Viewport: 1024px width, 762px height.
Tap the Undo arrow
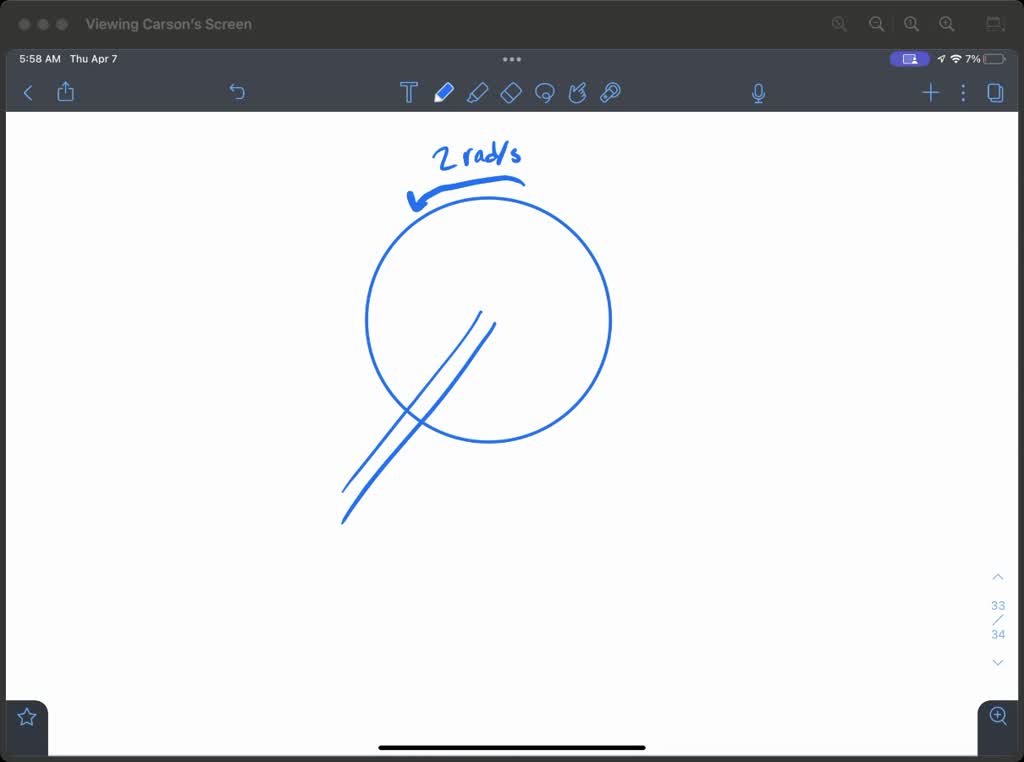tap(237, 92)
